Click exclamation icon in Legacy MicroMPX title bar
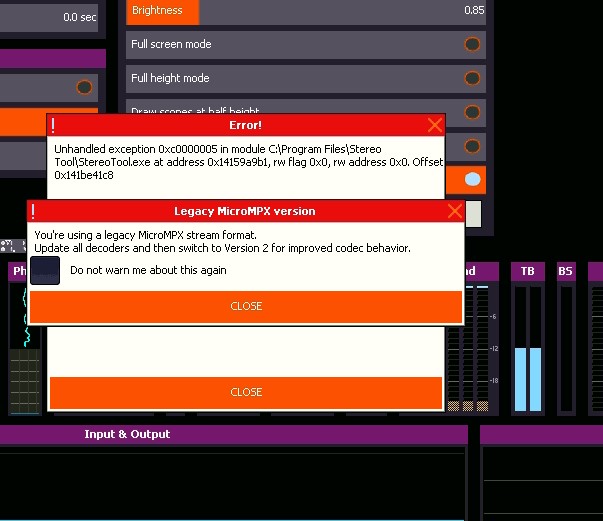 (x=33, y=211)
